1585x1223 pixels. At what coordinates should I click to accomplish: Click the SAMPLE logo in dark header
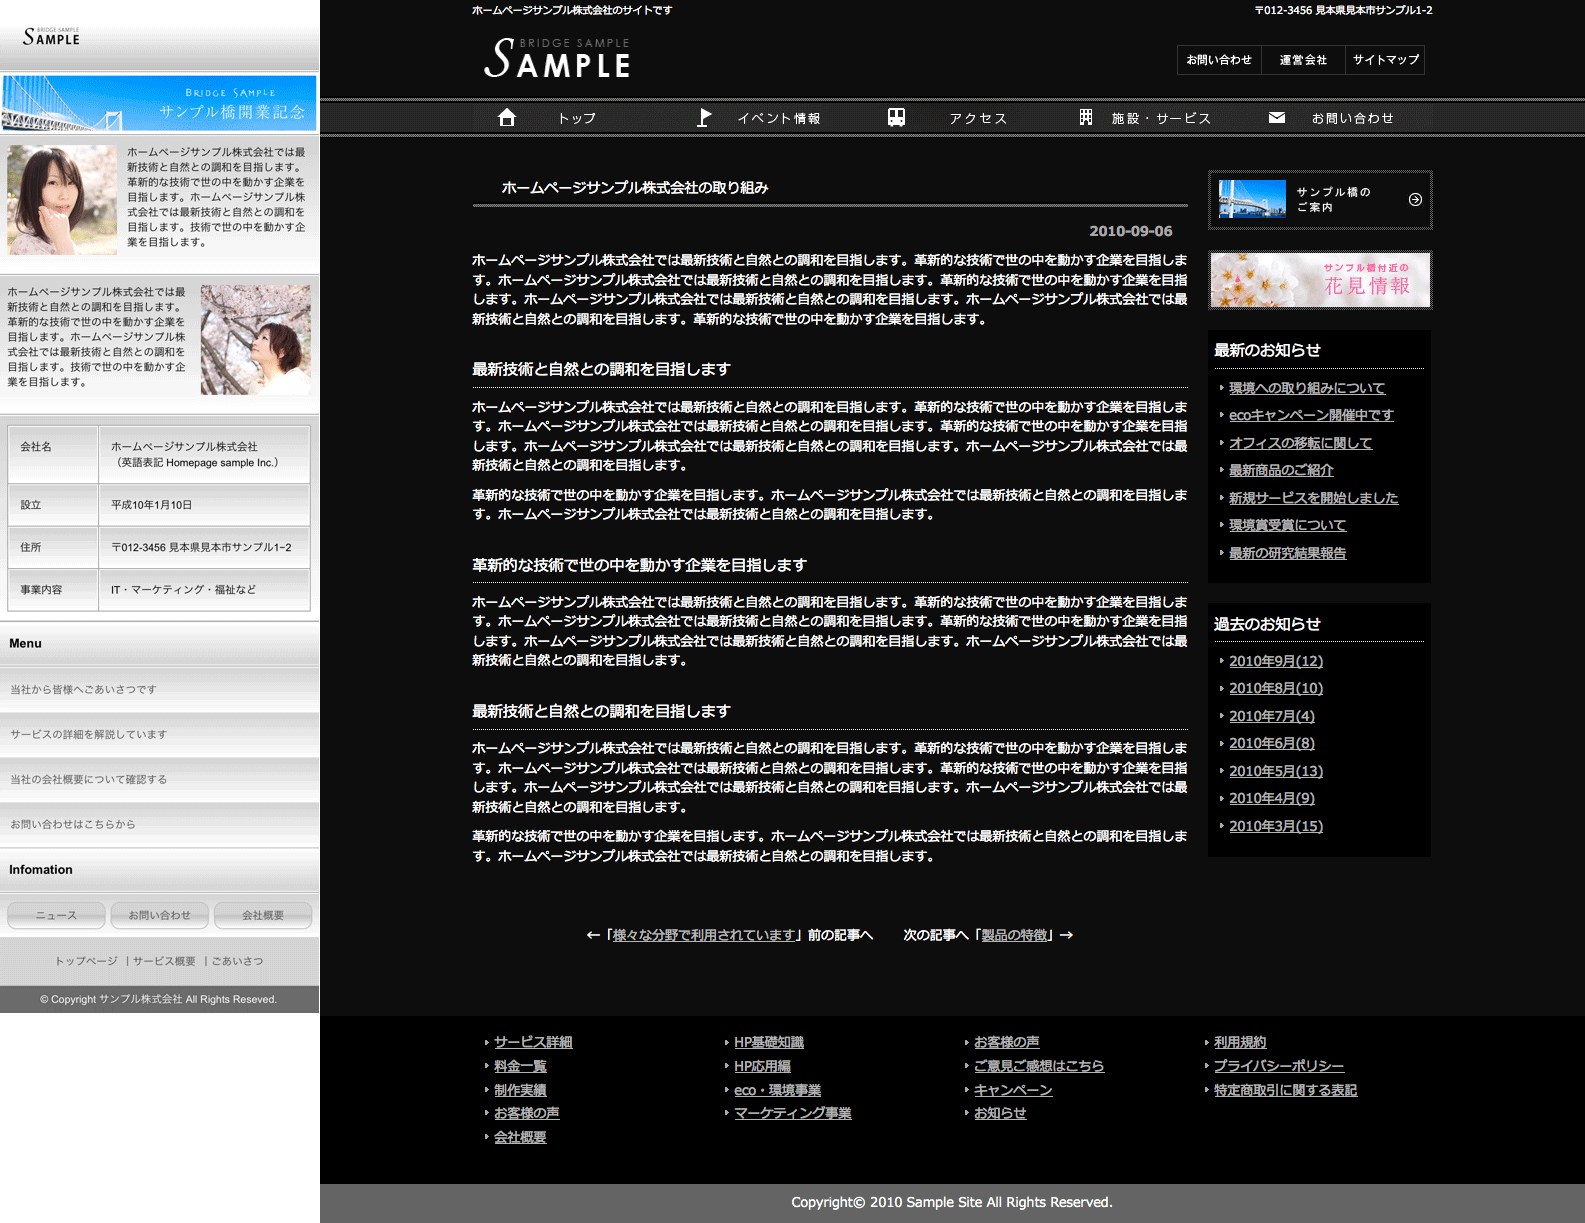(x=557, y=59)
